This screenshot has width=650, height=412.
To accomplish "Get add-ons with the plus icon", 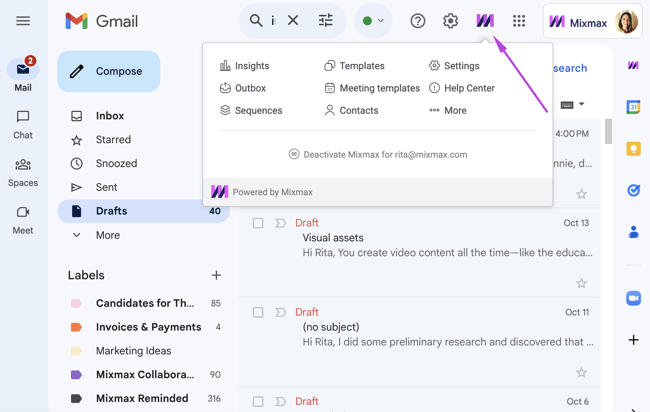I will point(633,340).
